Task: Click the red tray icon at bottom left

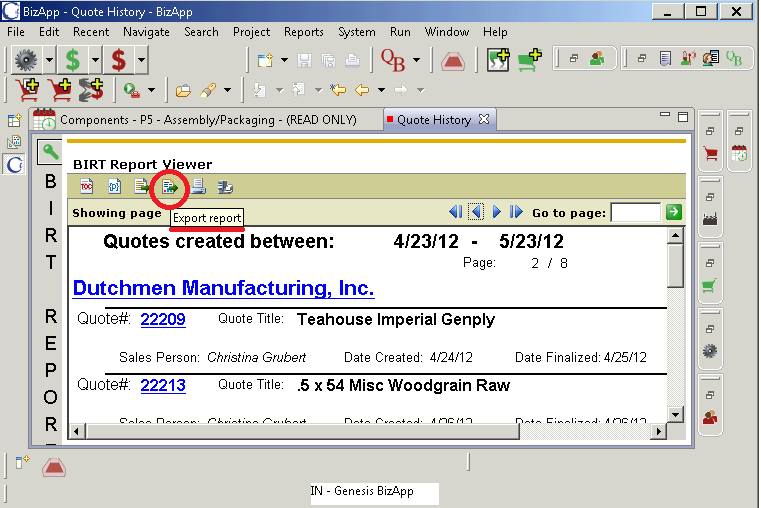Action: click(x=53, y=468)
